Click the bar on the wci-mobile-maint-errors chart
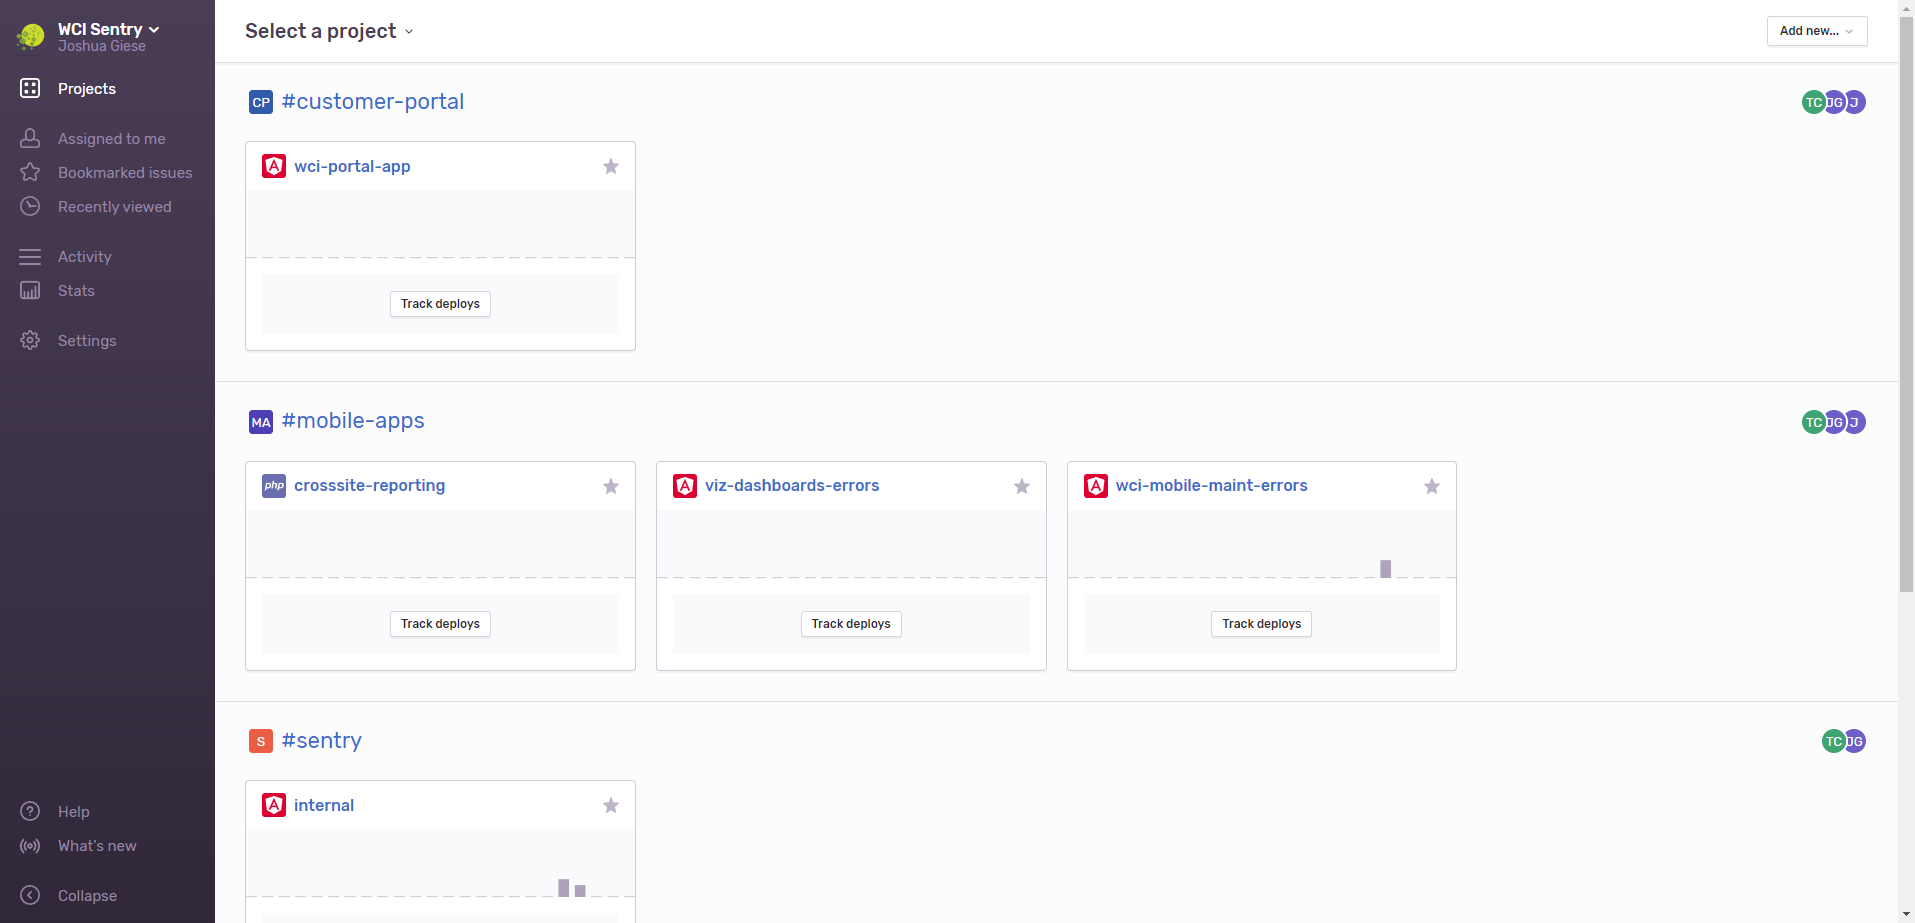Image resolution: width=1915 pixels, height=923 pixels. point(1386,569)
